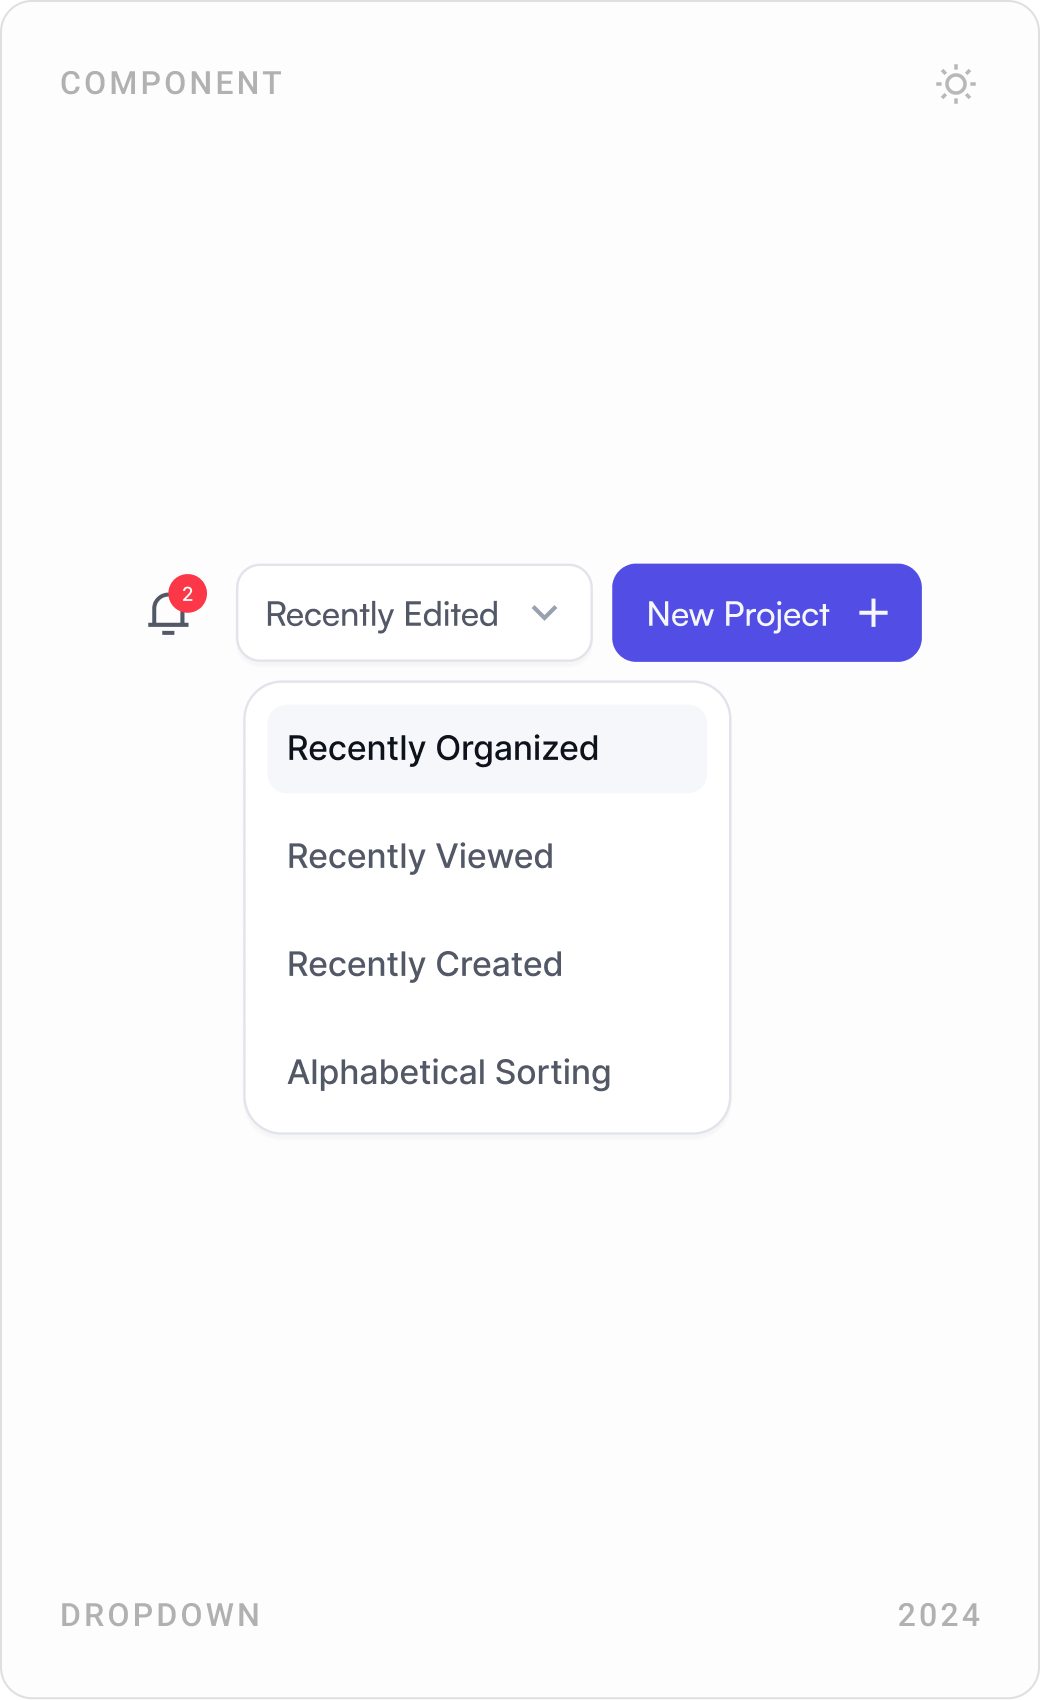Screen dimensions: 1040x1700
Task: Open notifications via the bell icon
Action: tap(168, 618)
